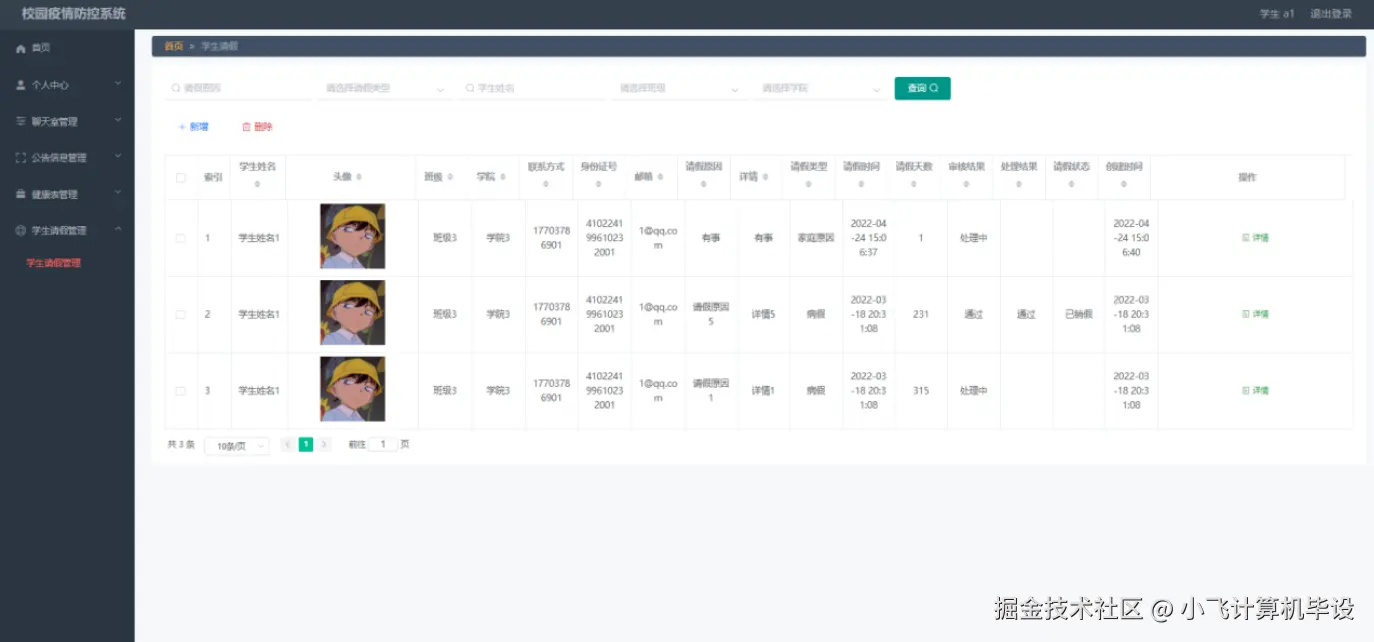
Task: Click the 已销假 status in row 2
Action: click(x=1079, y=314)
